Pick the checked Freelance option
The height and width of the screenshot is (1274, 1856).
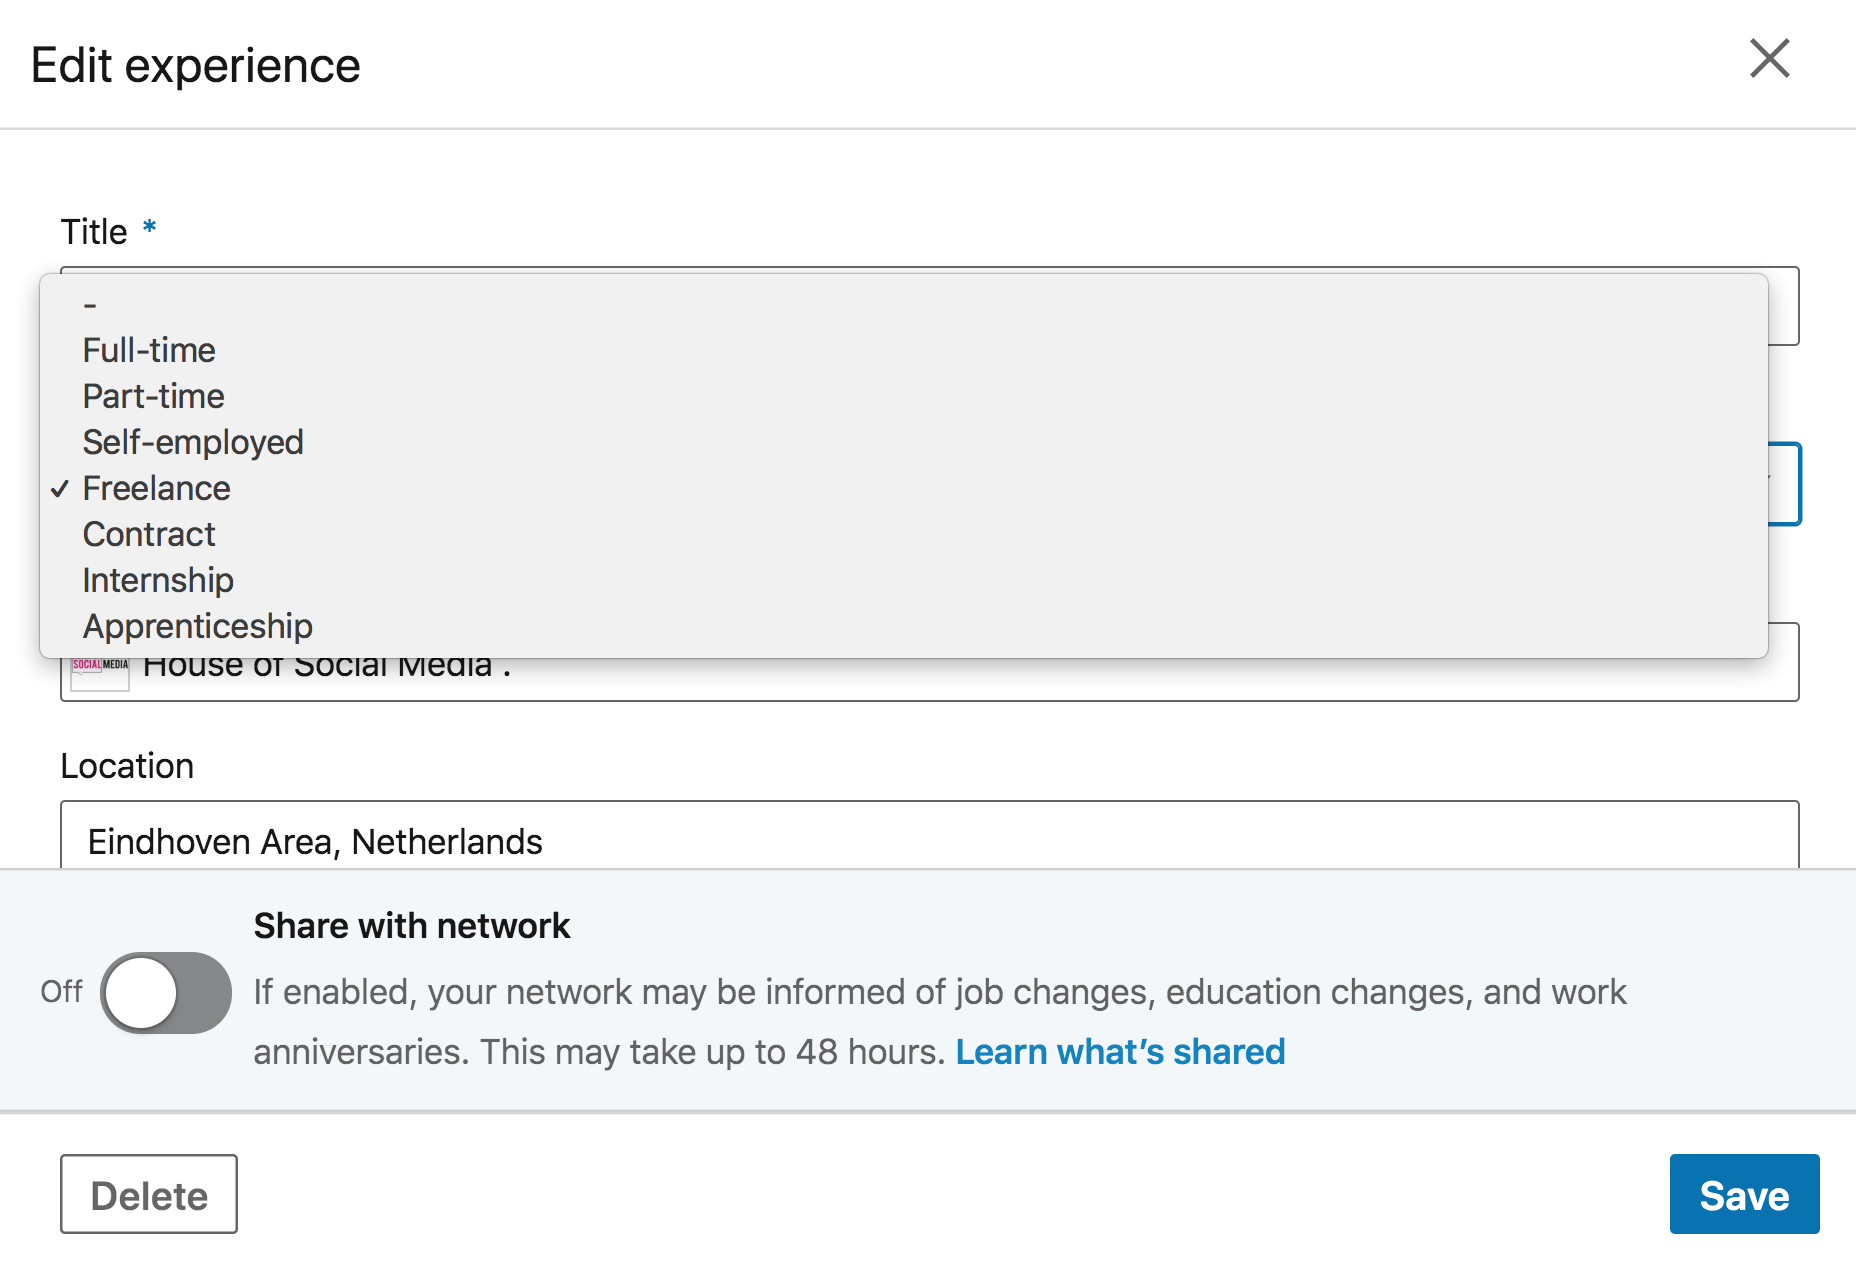[x=156, y=489]
